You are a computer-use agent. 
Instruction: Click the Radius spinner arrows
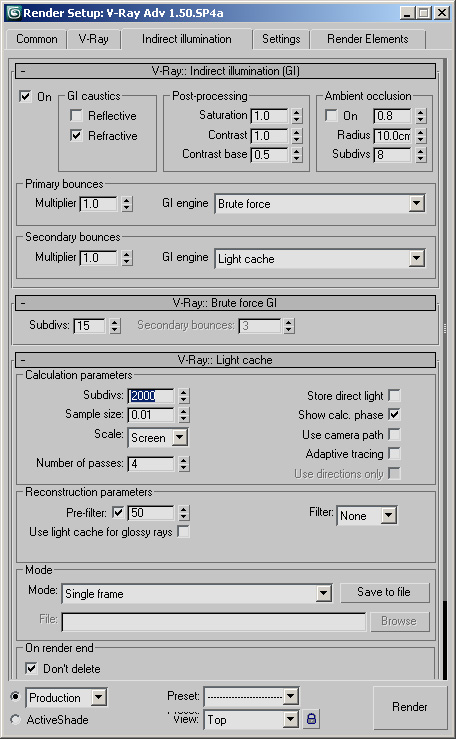pos(421,135)
